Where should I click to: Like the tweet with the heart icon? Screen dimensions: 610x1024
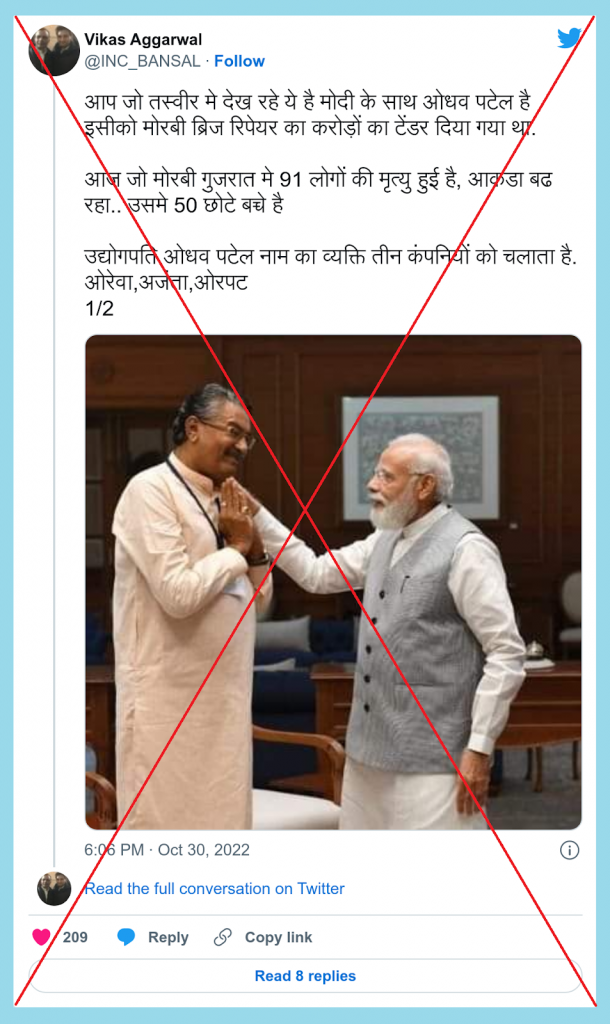(x=42, y=937)
